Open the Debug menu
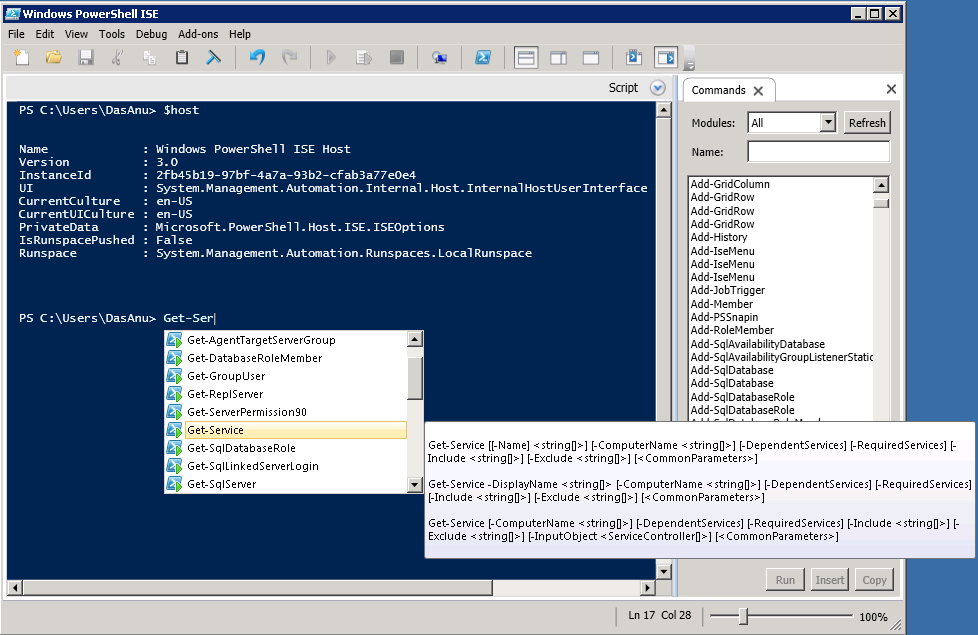978x635 pixels. [151, 34]
